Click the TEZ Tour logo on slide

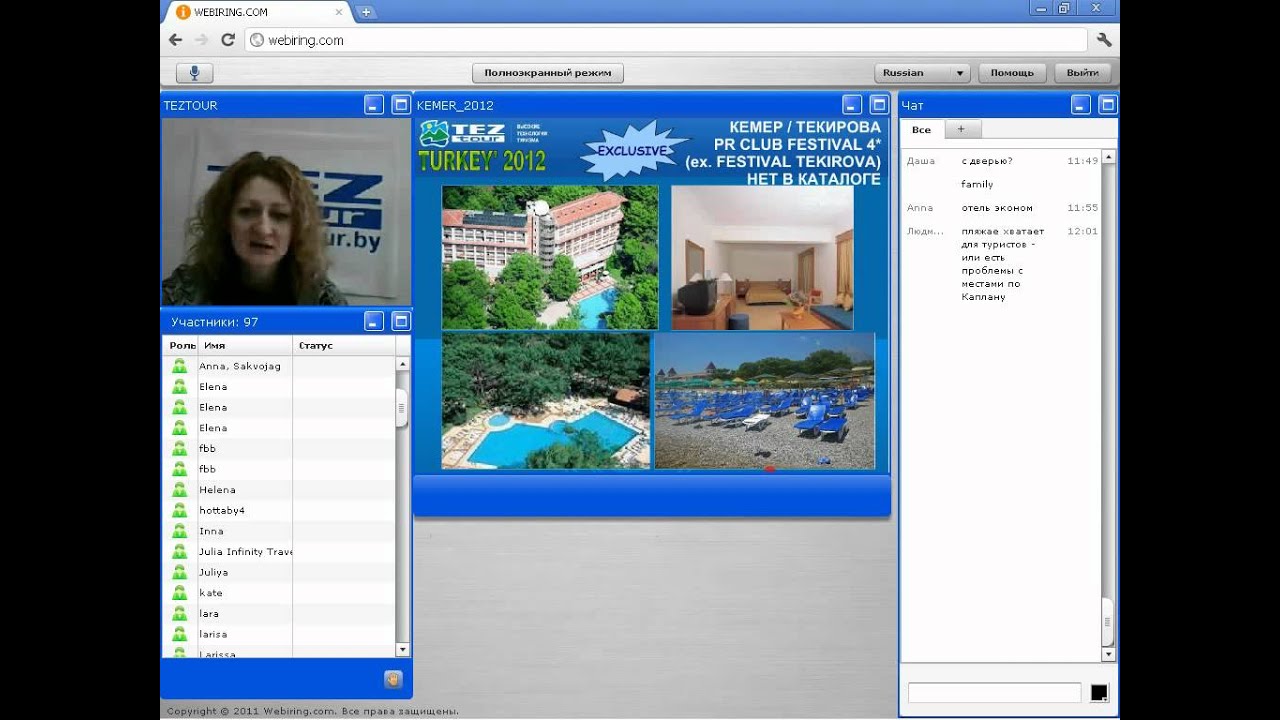[x=462, y=133]
